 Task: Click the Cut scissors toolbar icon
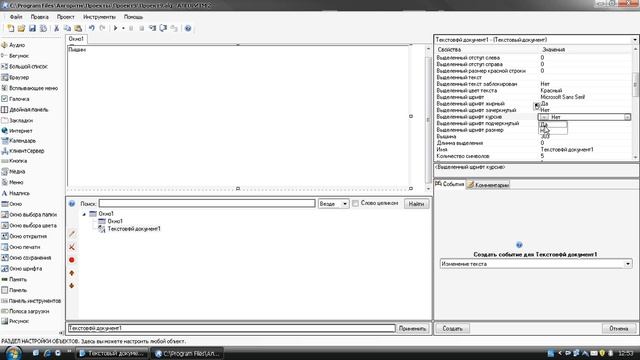coord(56,28)
